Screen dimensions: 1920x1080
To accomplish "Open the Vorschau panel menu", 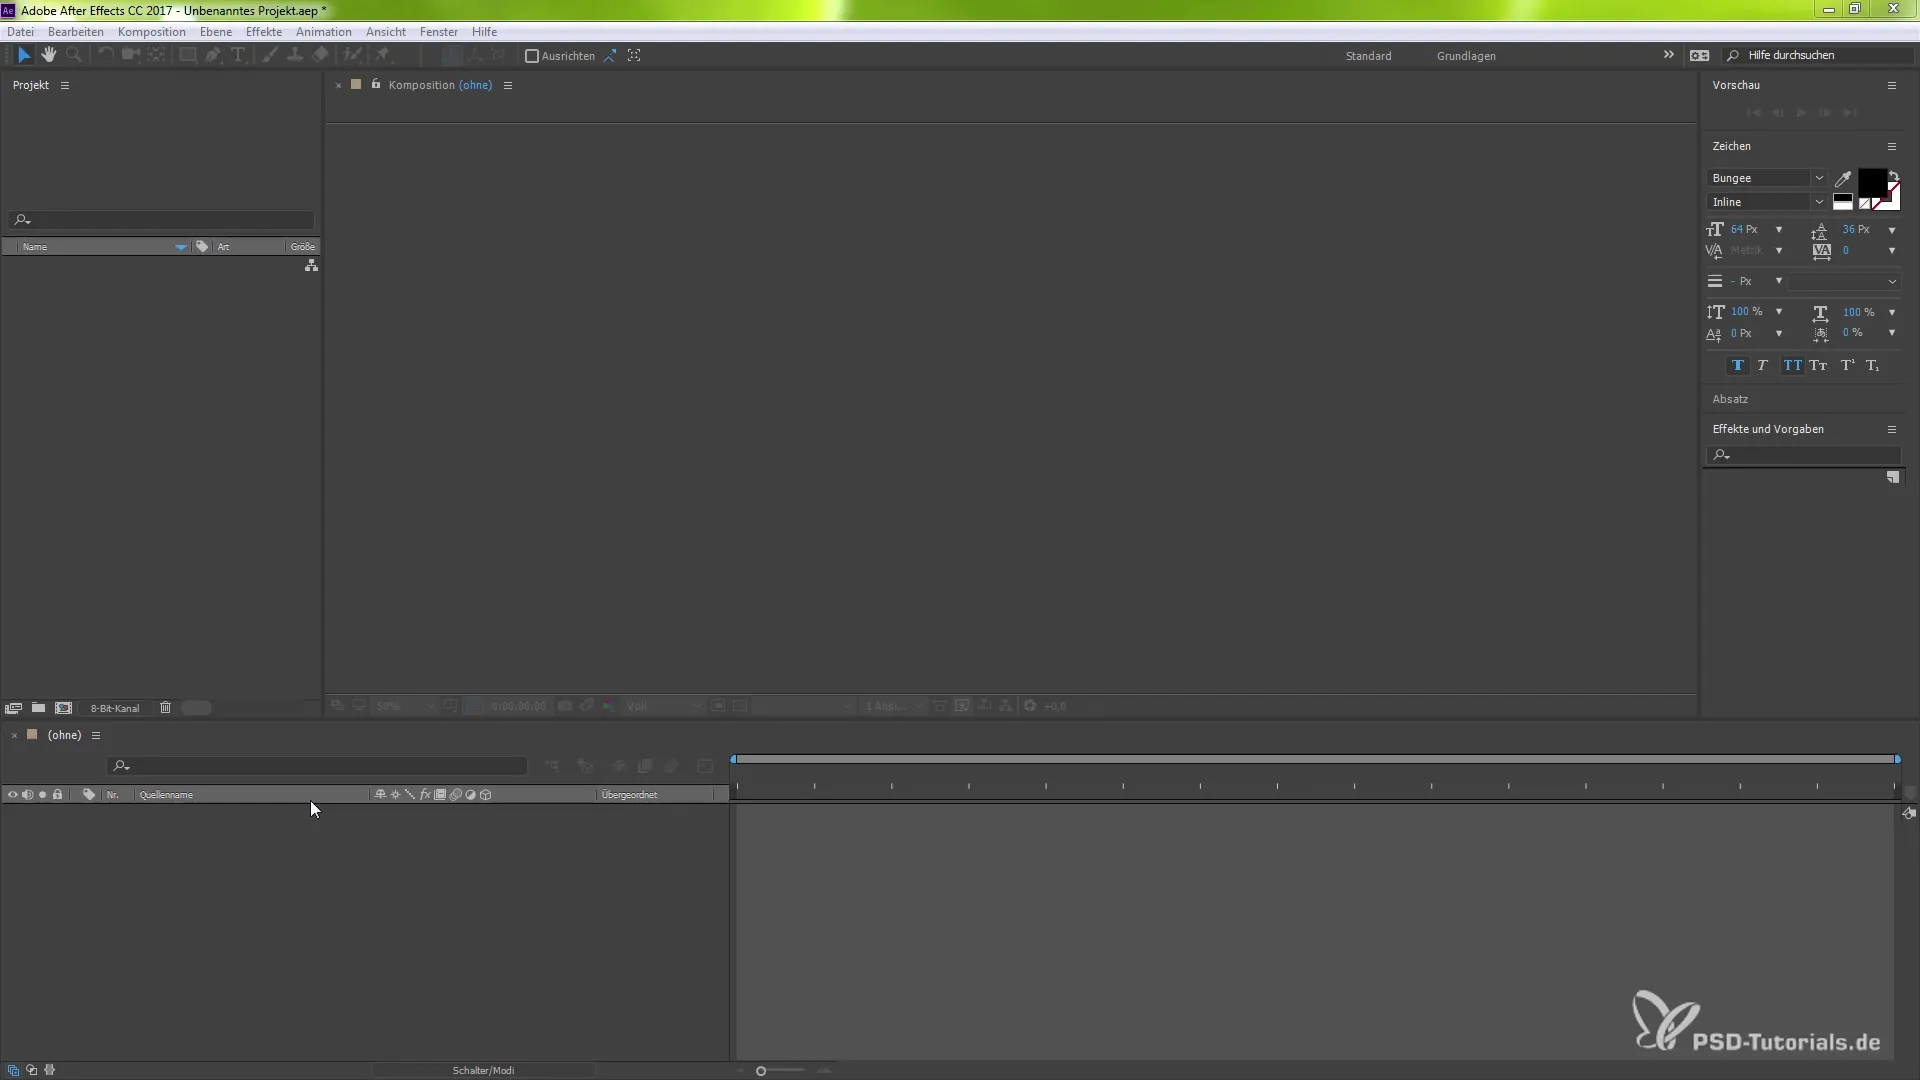I will point(1892,86).
